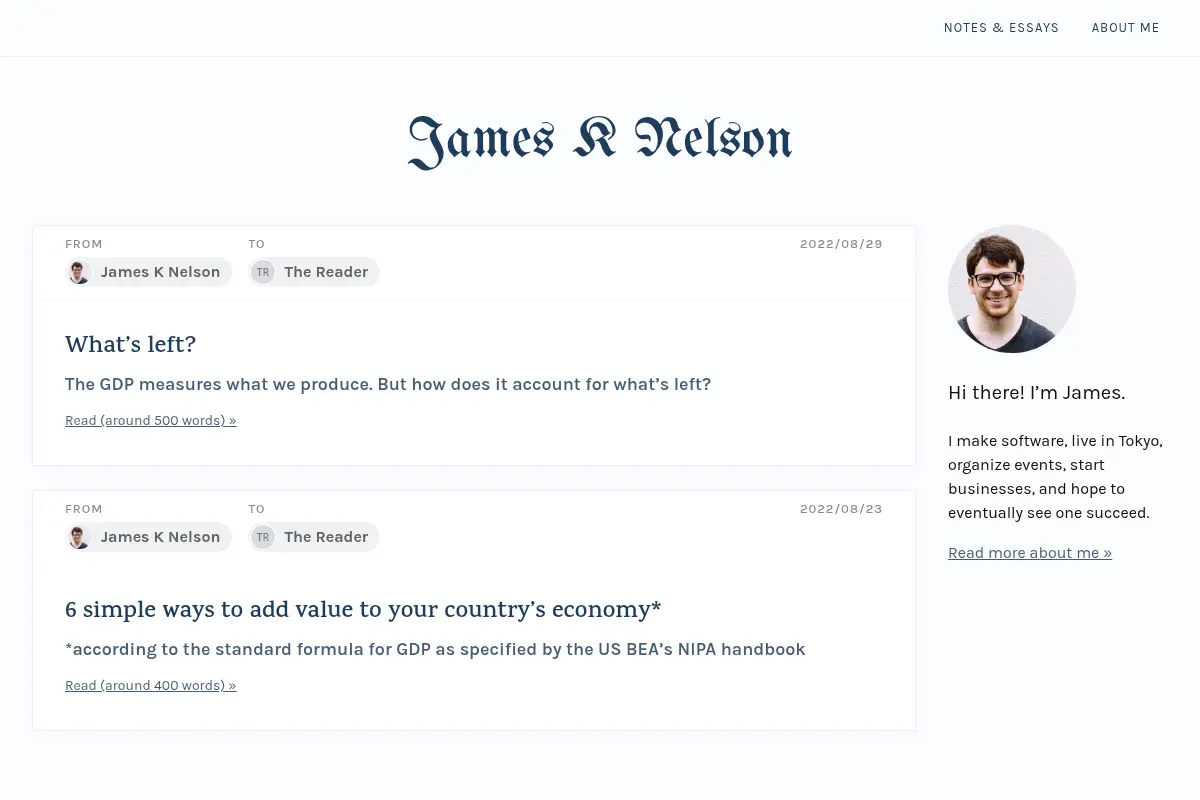1200x800 pixels.
Task: Select James K Nelson chip in second post
Action: [148, 537]
